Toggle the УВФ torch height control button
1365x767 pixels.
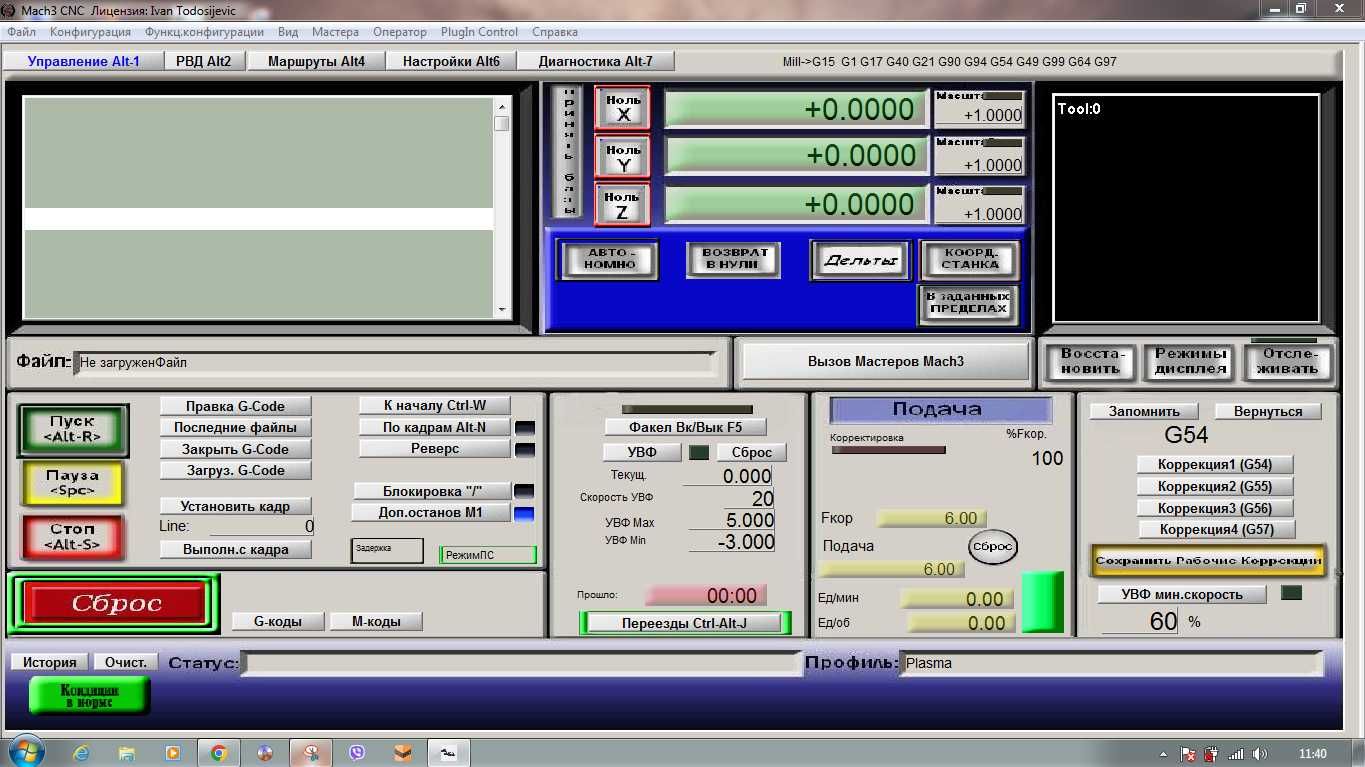(642, 453)
